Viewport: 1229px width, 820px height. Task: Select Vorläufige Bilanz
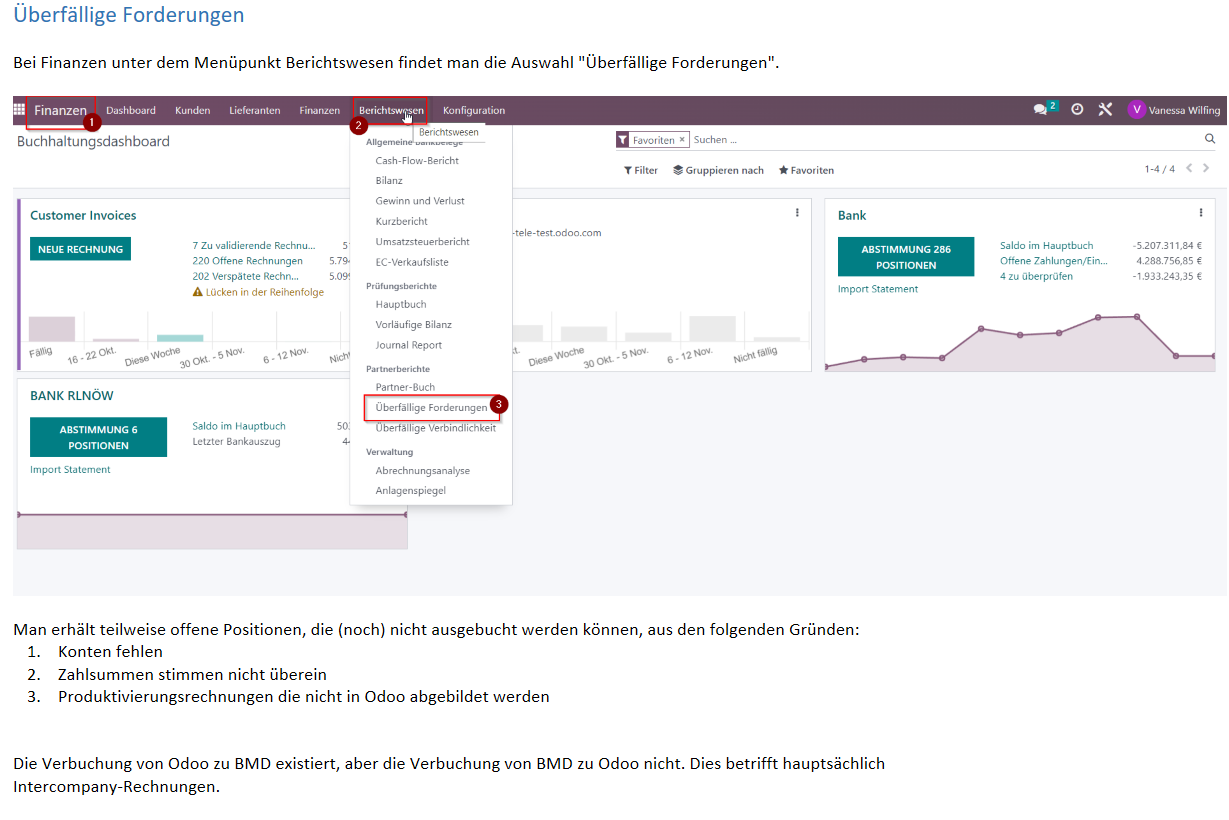click(x=413, y=325)
